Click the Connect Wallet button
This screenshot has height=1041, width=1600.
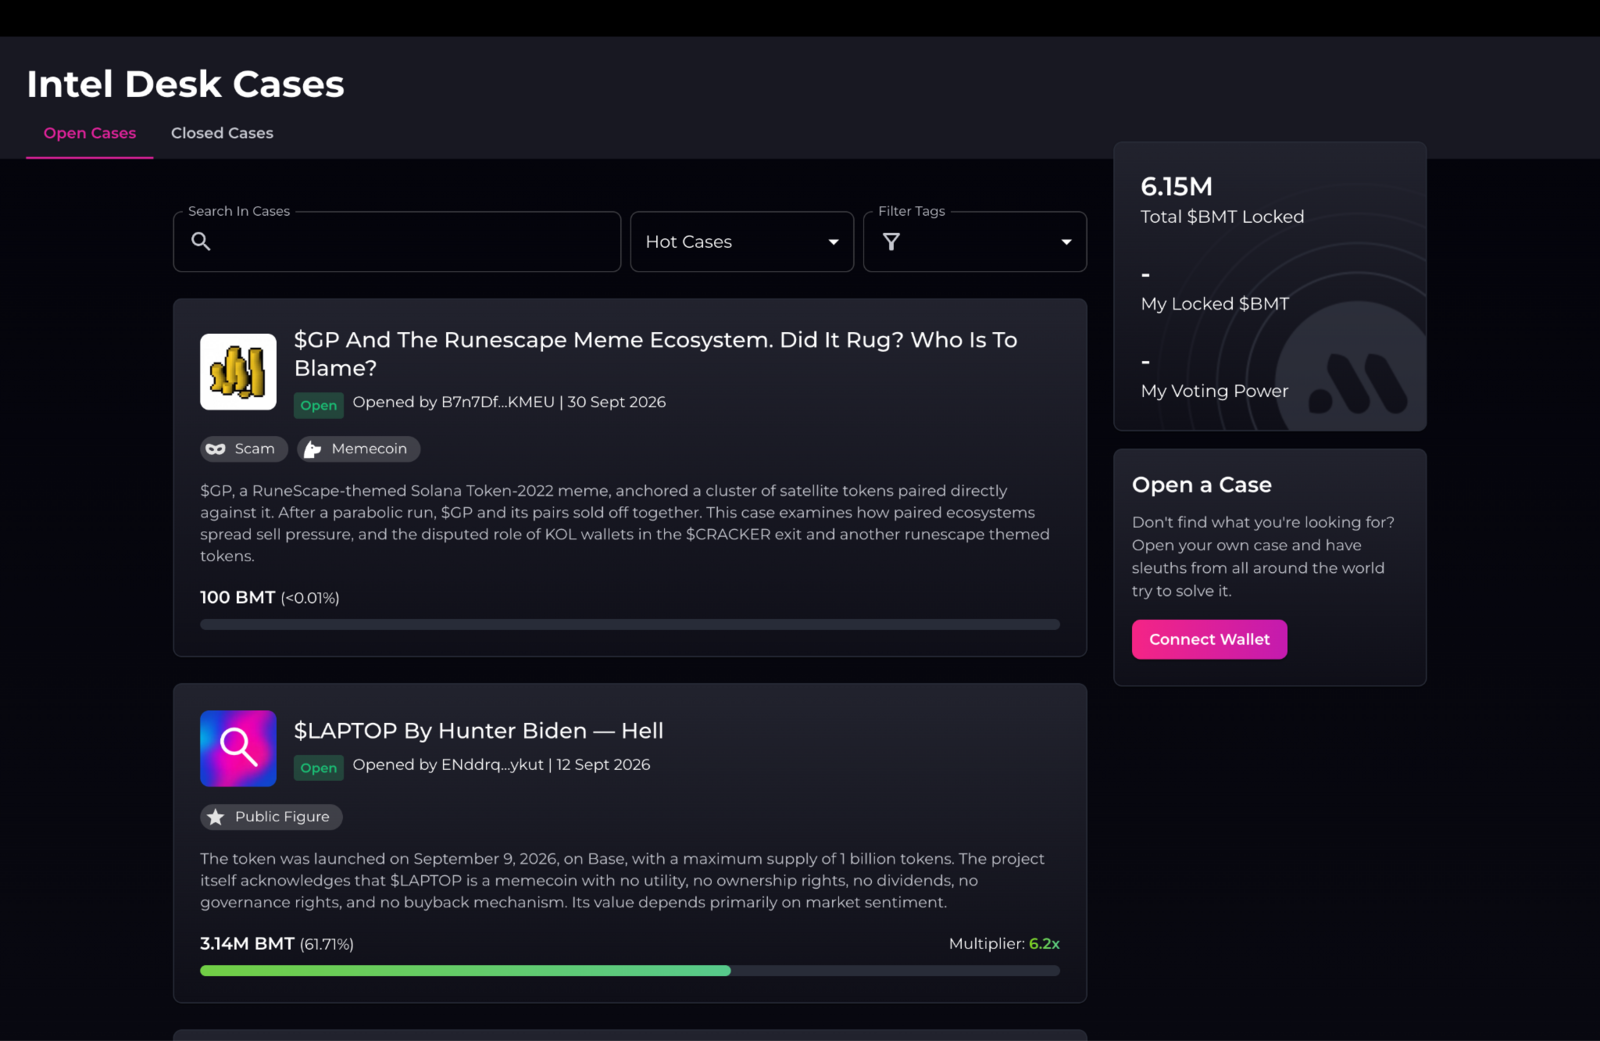[1209, 640]
